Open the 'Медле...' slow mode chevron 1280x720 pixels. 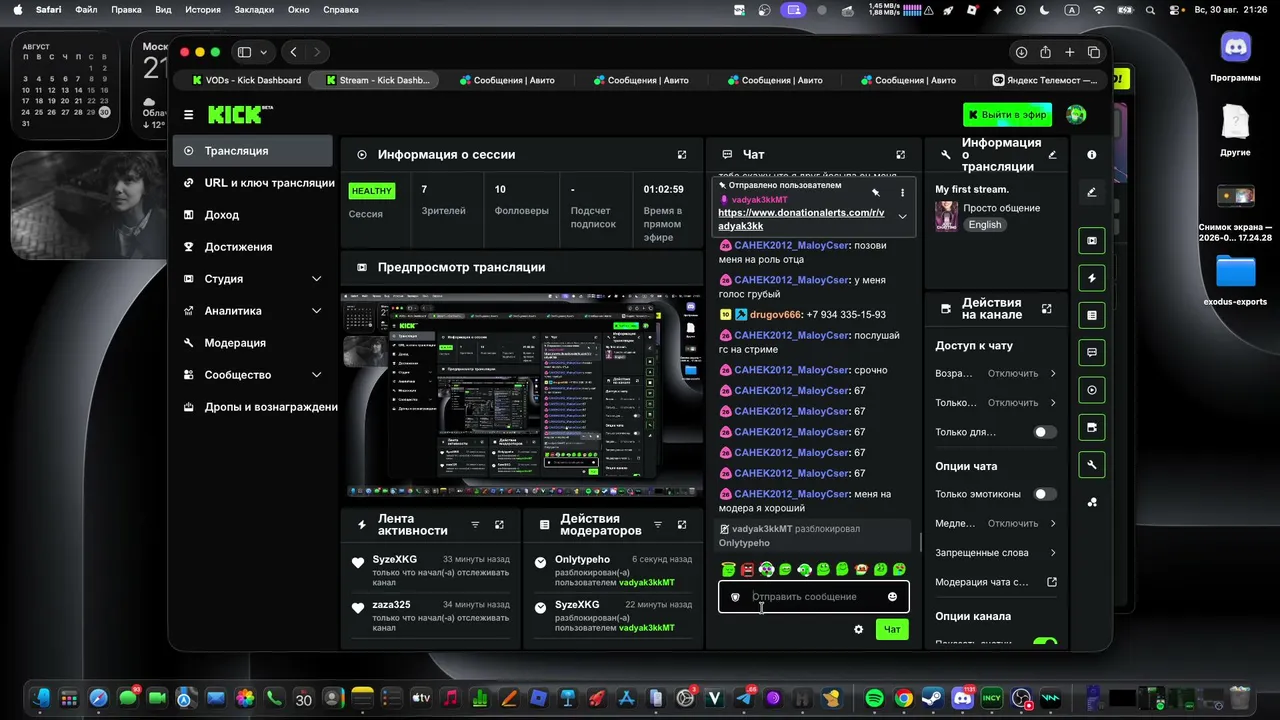point(1053,523)
